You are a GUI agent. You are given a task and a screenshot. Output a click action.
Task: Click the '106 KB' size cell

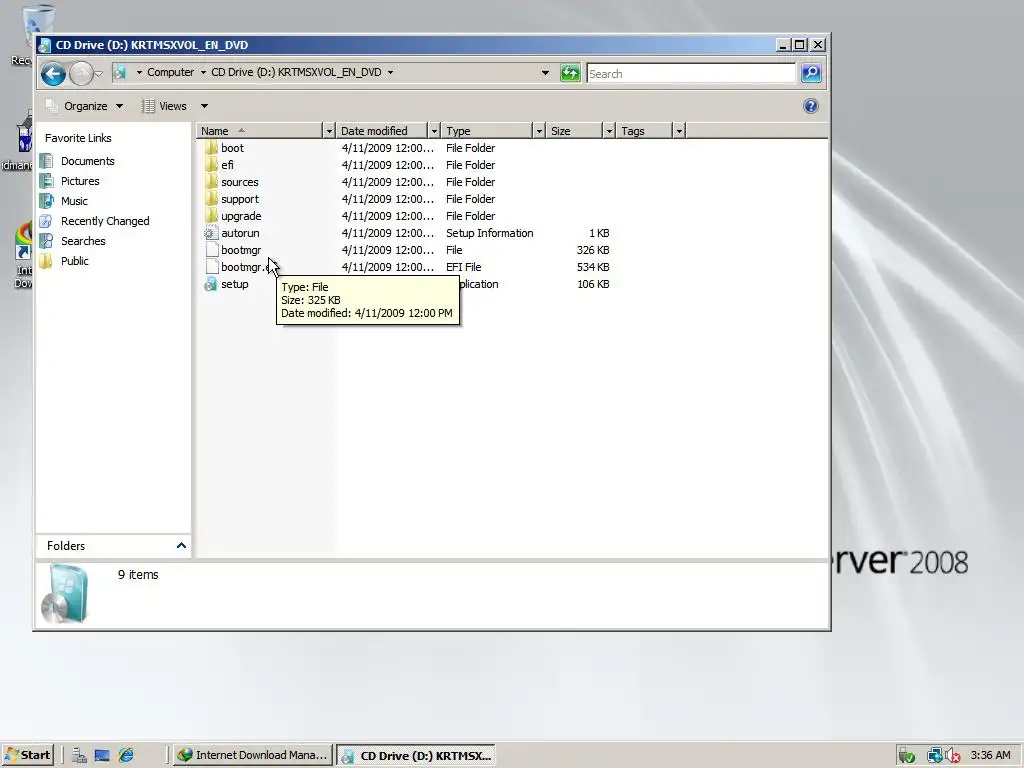pos(592,283)
